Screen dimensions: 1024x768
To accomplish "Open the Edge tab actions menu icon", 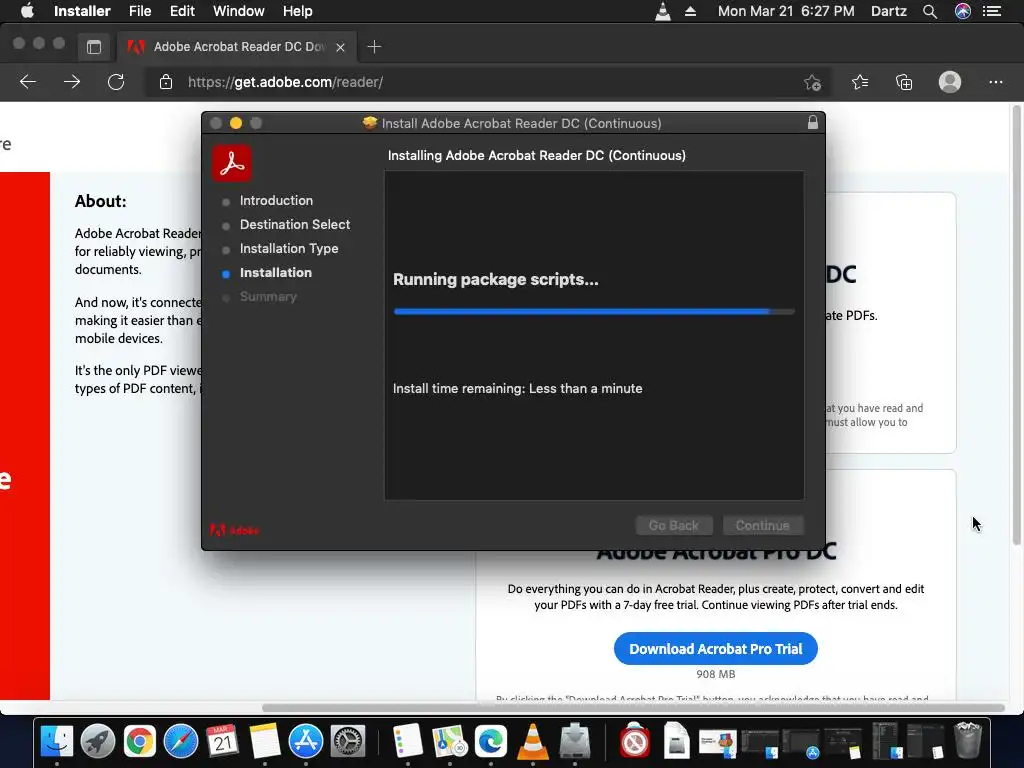I will [94, 46].
